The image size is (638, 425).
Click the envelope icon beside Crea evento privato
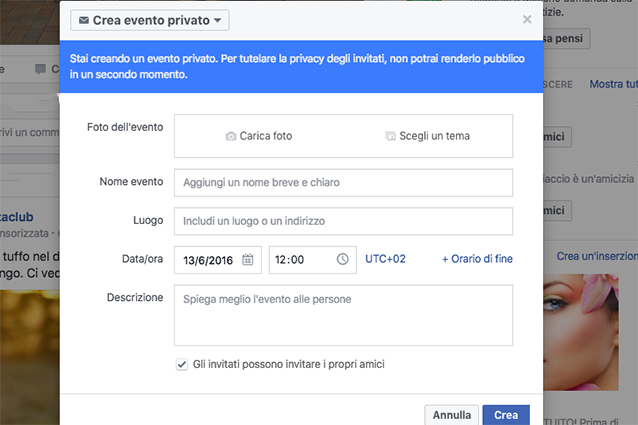[x=83, y=20]
